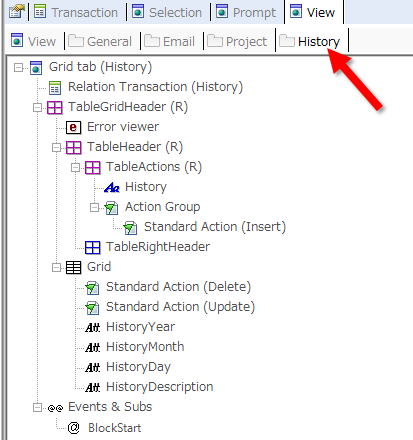Collapse the Action Group node
Image resolution: width=413 pixels, height=440 pixels.
pos(95,208)
